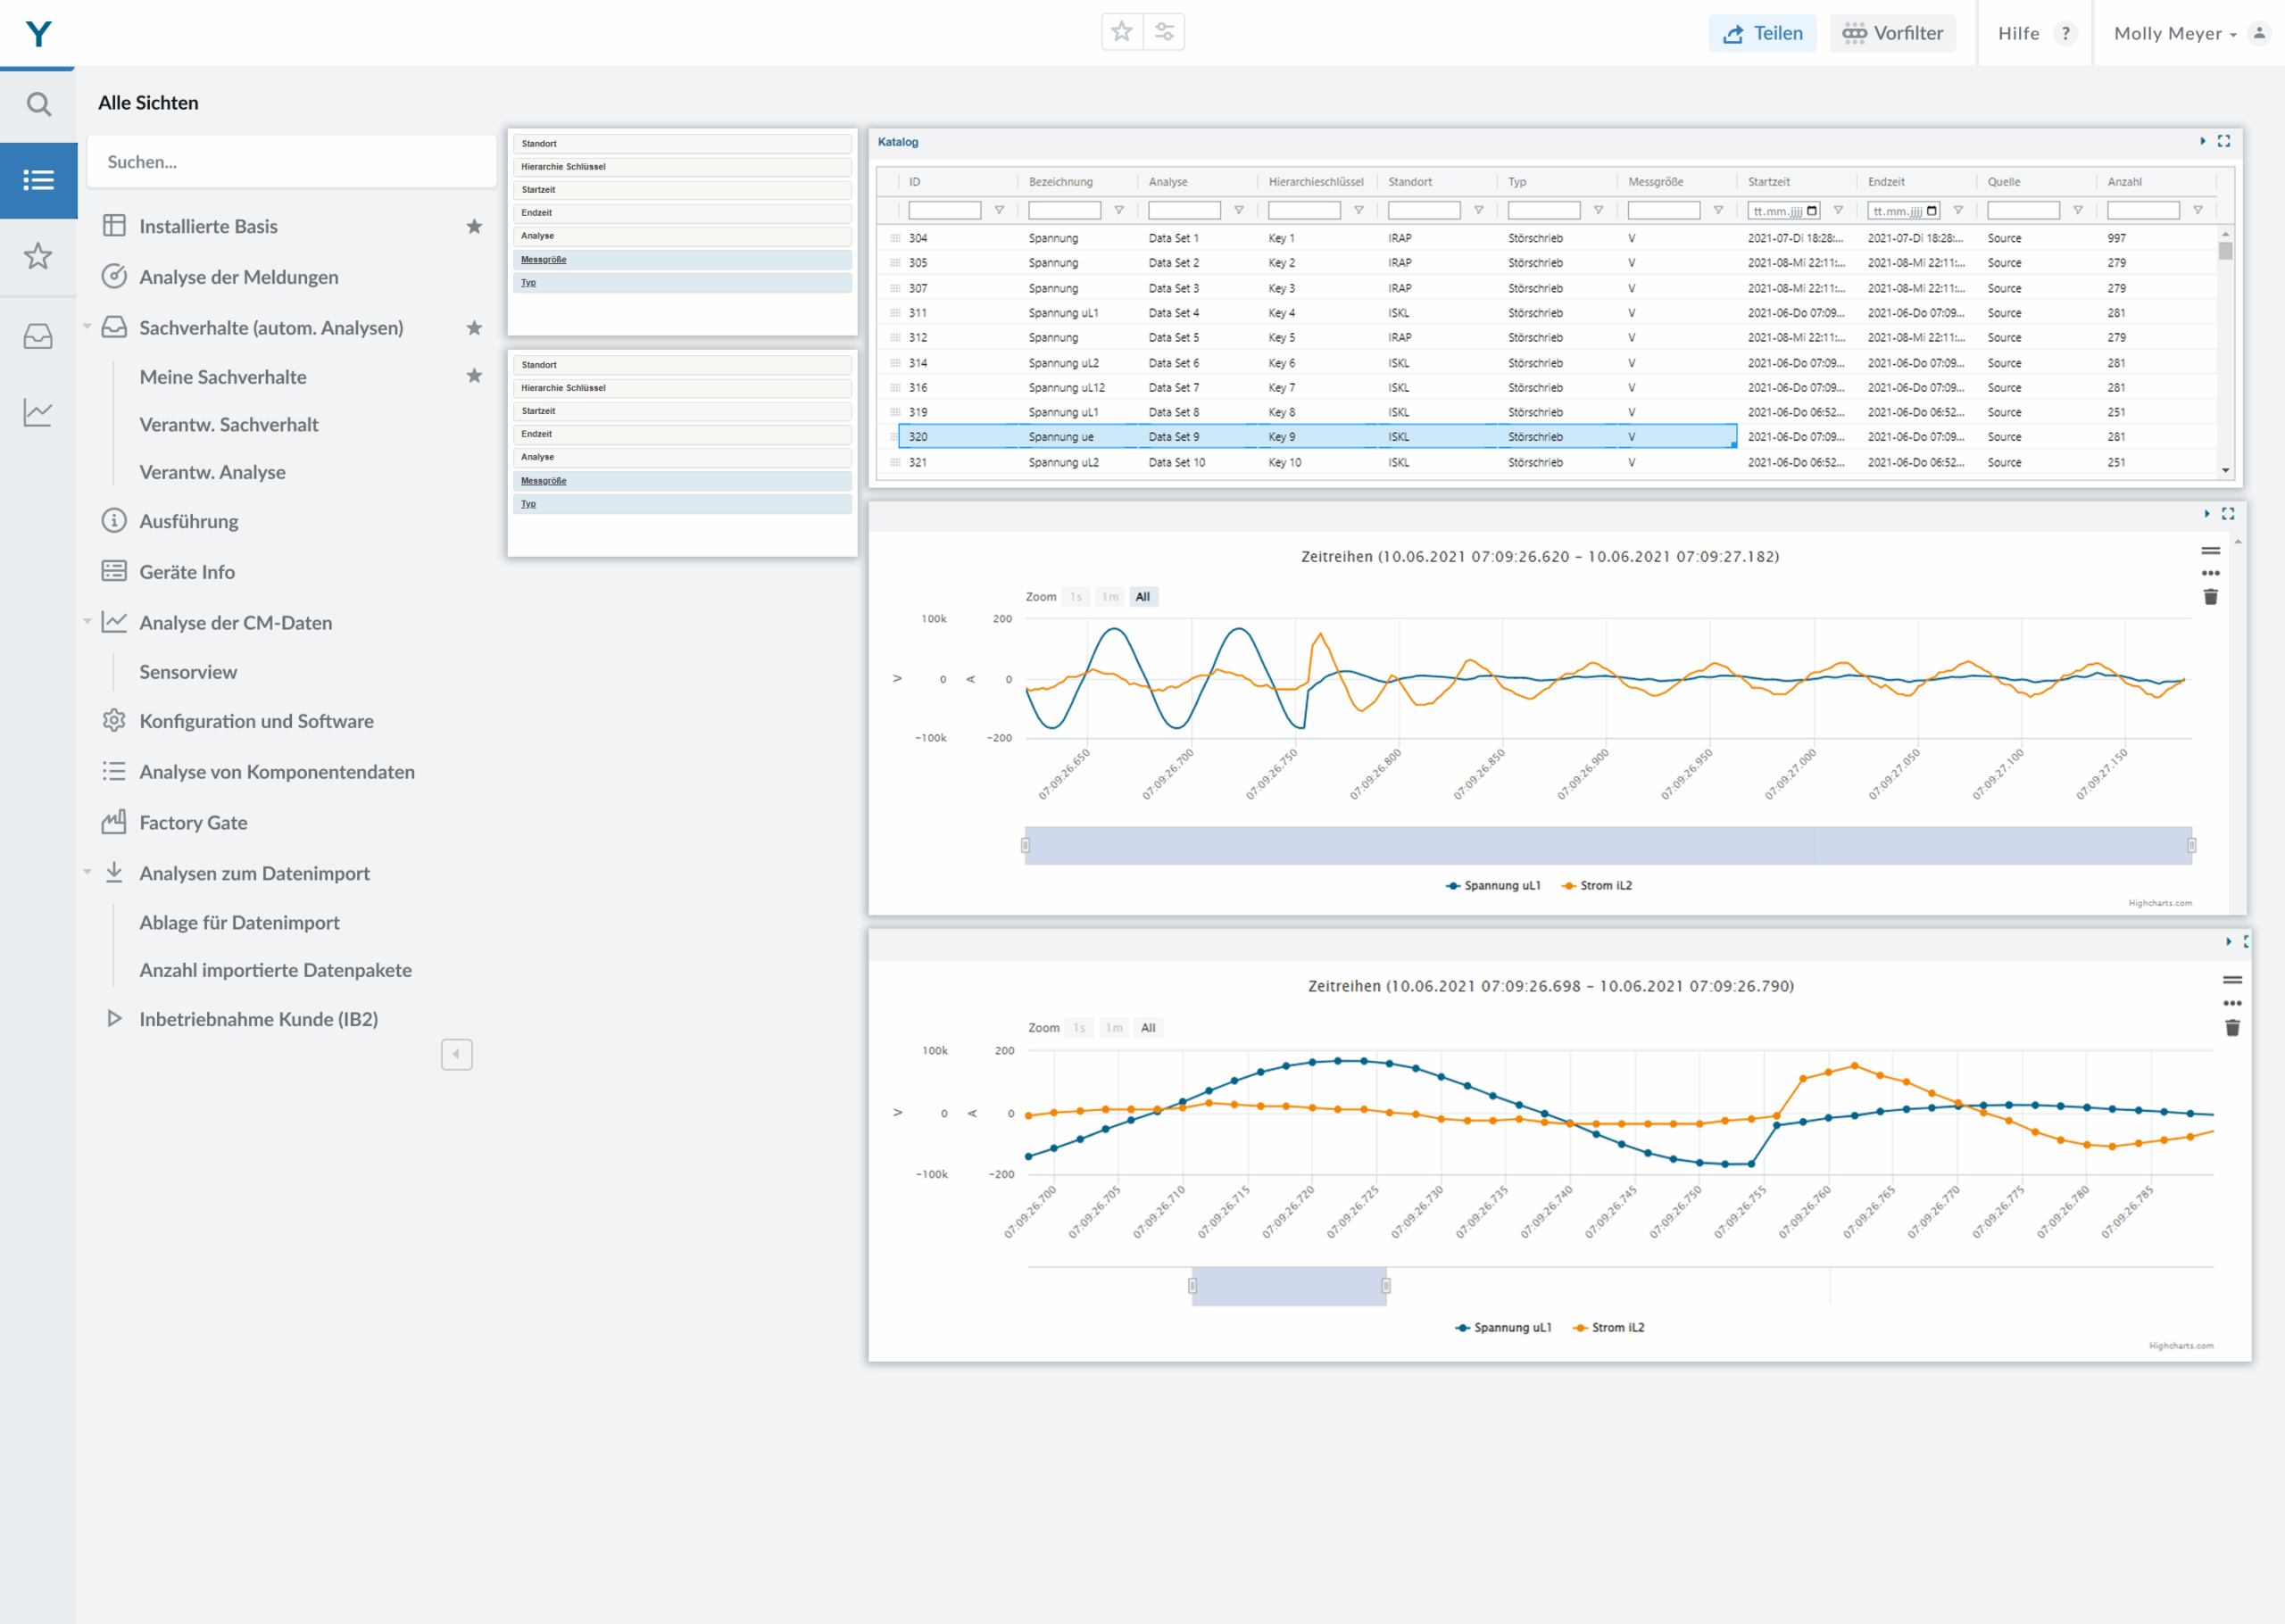Open the chart icon in left rail
The height and width of the screenshot is (1624, 2285).
coord(38,412)
